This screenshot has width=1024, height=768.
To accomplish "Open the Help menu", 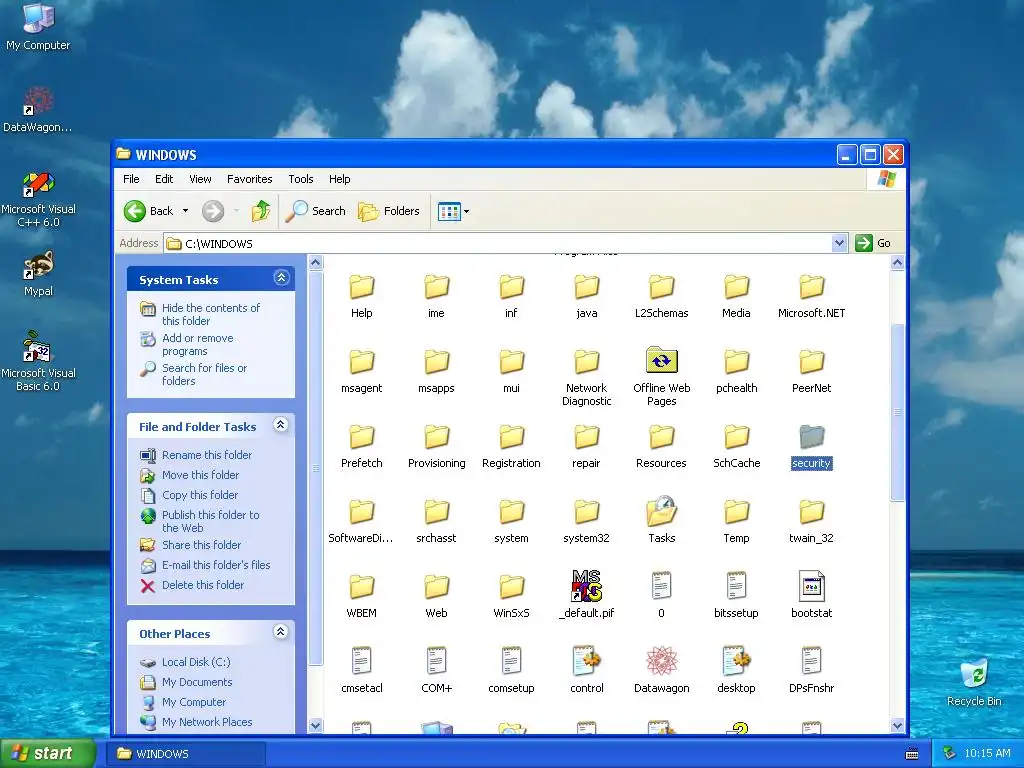I will click(340, 179).
